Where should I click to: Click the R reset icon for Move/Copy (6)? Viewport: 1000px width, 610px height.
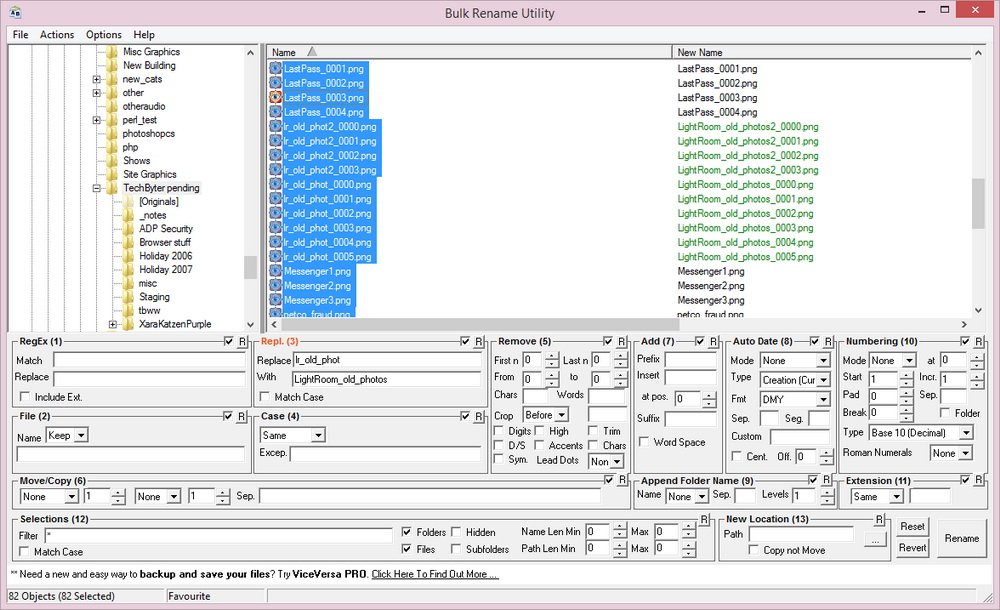tap(622, 480)
